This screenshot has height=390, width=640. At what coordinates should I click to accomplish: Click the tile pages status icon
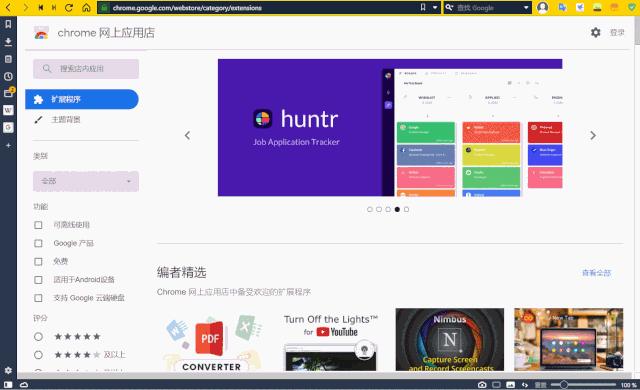[496, 384]
